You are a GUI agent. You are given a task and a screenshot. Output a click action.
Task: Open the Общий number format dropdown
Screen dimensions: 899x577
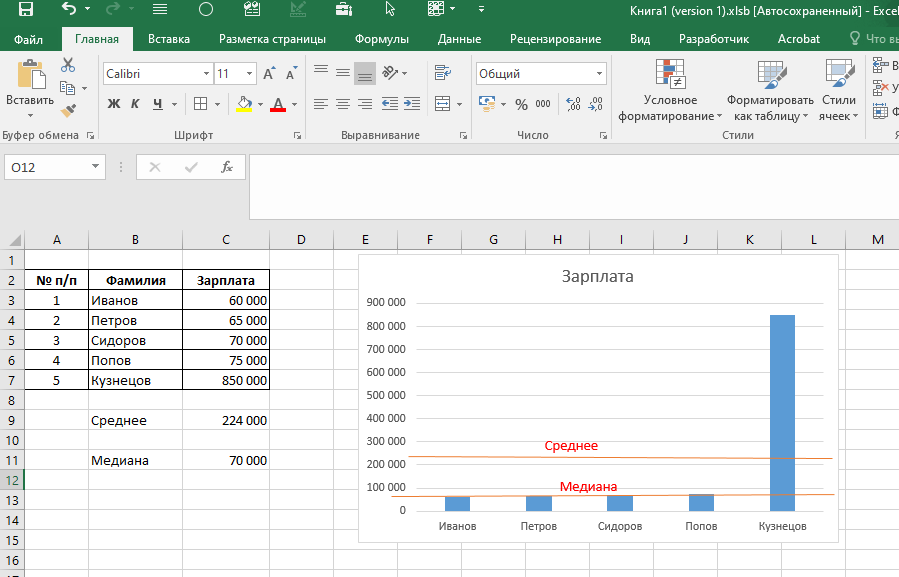(x=599, y=73)
